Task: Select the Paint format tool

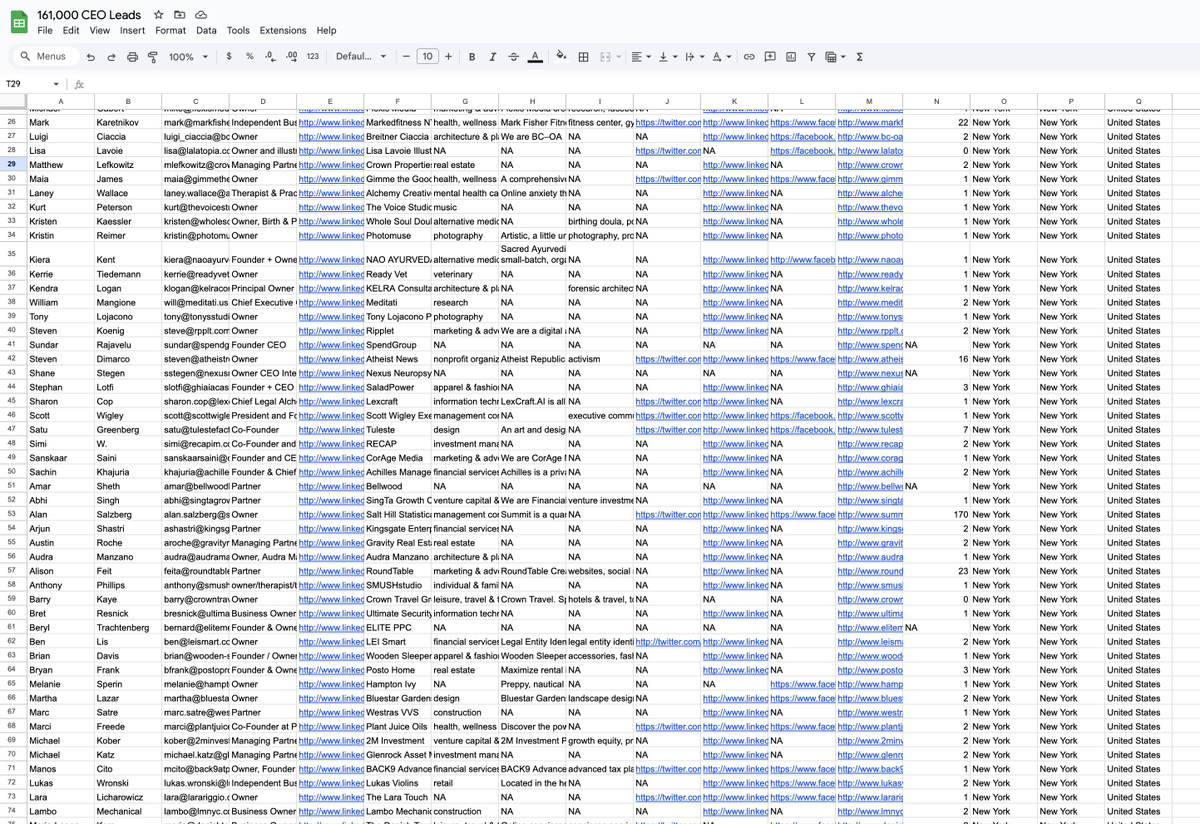Action: (x=154, y=57)
